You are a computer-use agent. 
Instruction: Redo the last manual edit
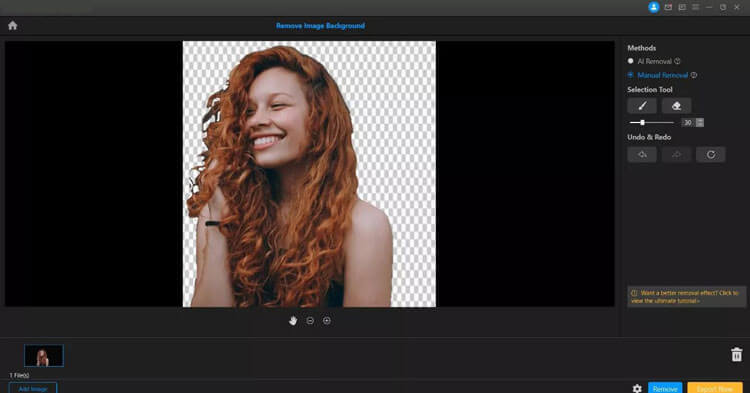pyautogui.click(x=676, y=154)
